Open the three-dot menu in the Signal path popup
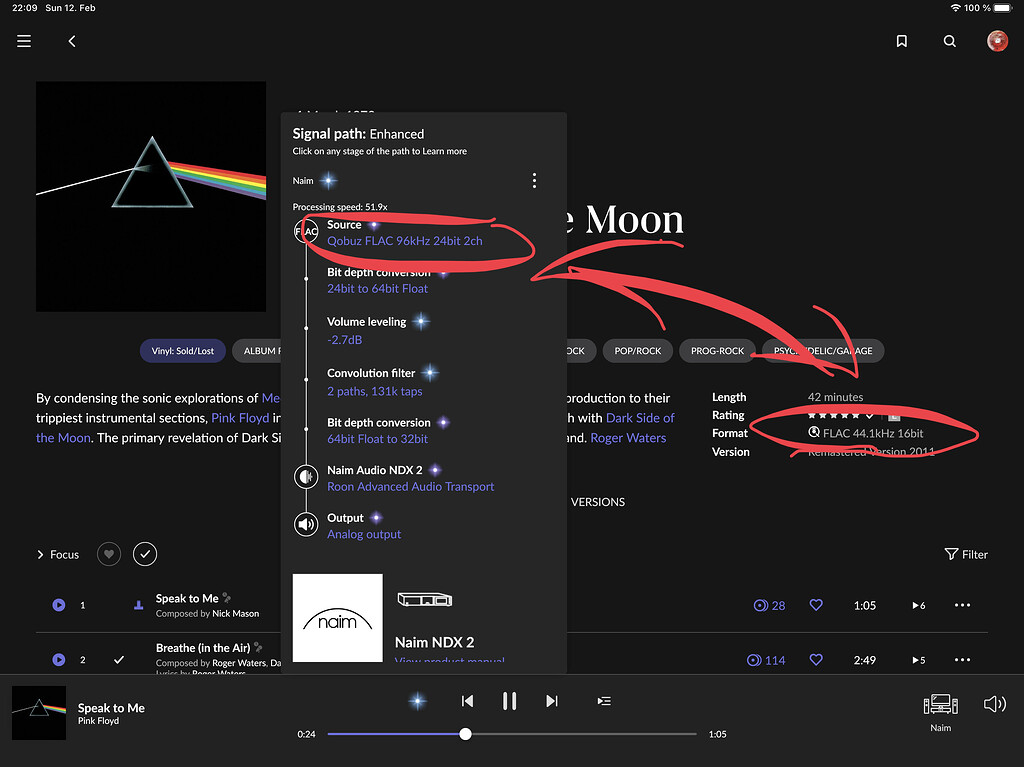The width and height of the screenshot is (1024, 767). (534, 180)
